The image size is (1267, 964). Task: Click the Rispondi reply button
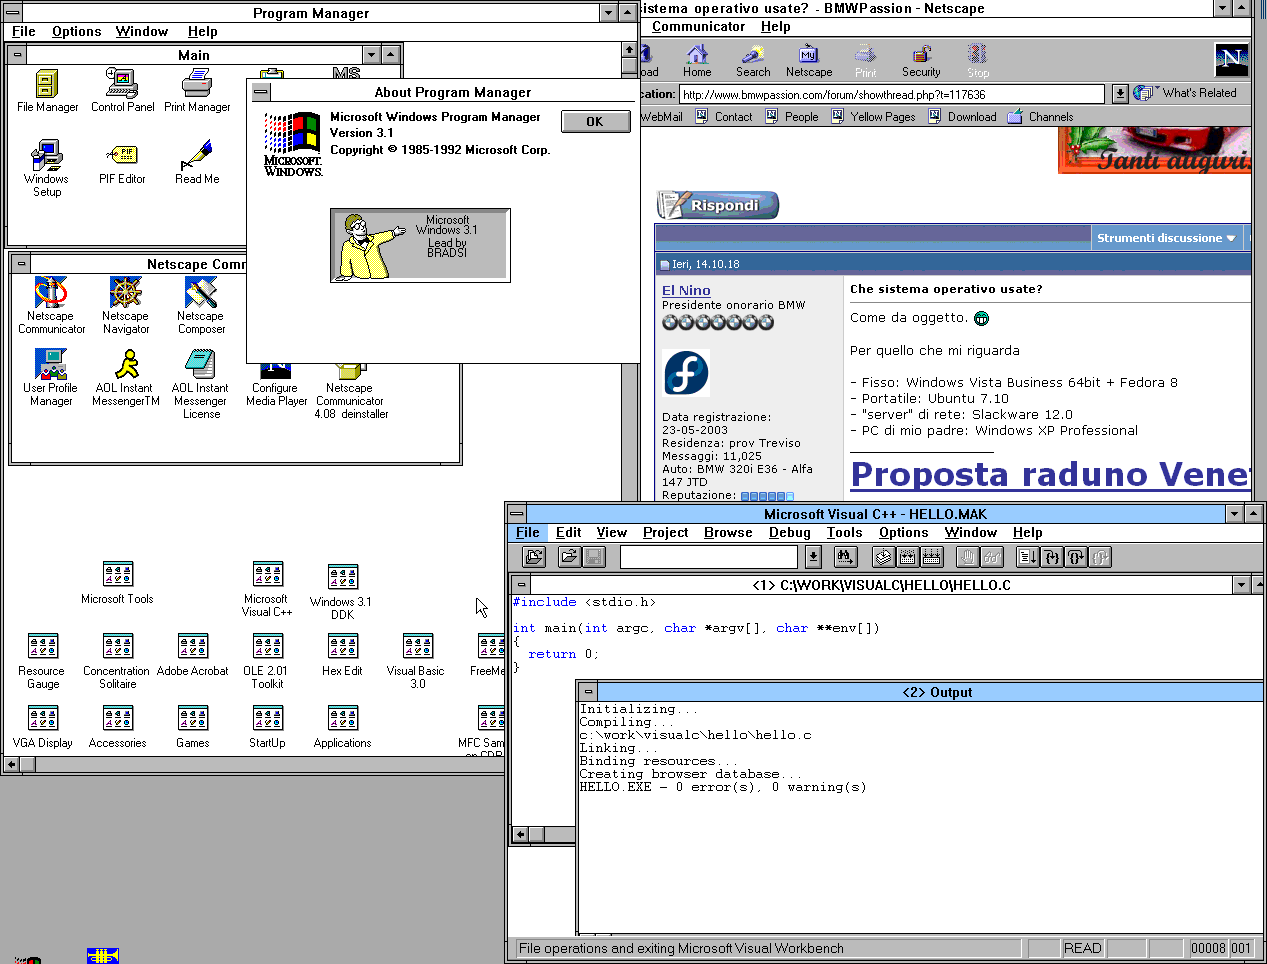click(x=718, y=205)
